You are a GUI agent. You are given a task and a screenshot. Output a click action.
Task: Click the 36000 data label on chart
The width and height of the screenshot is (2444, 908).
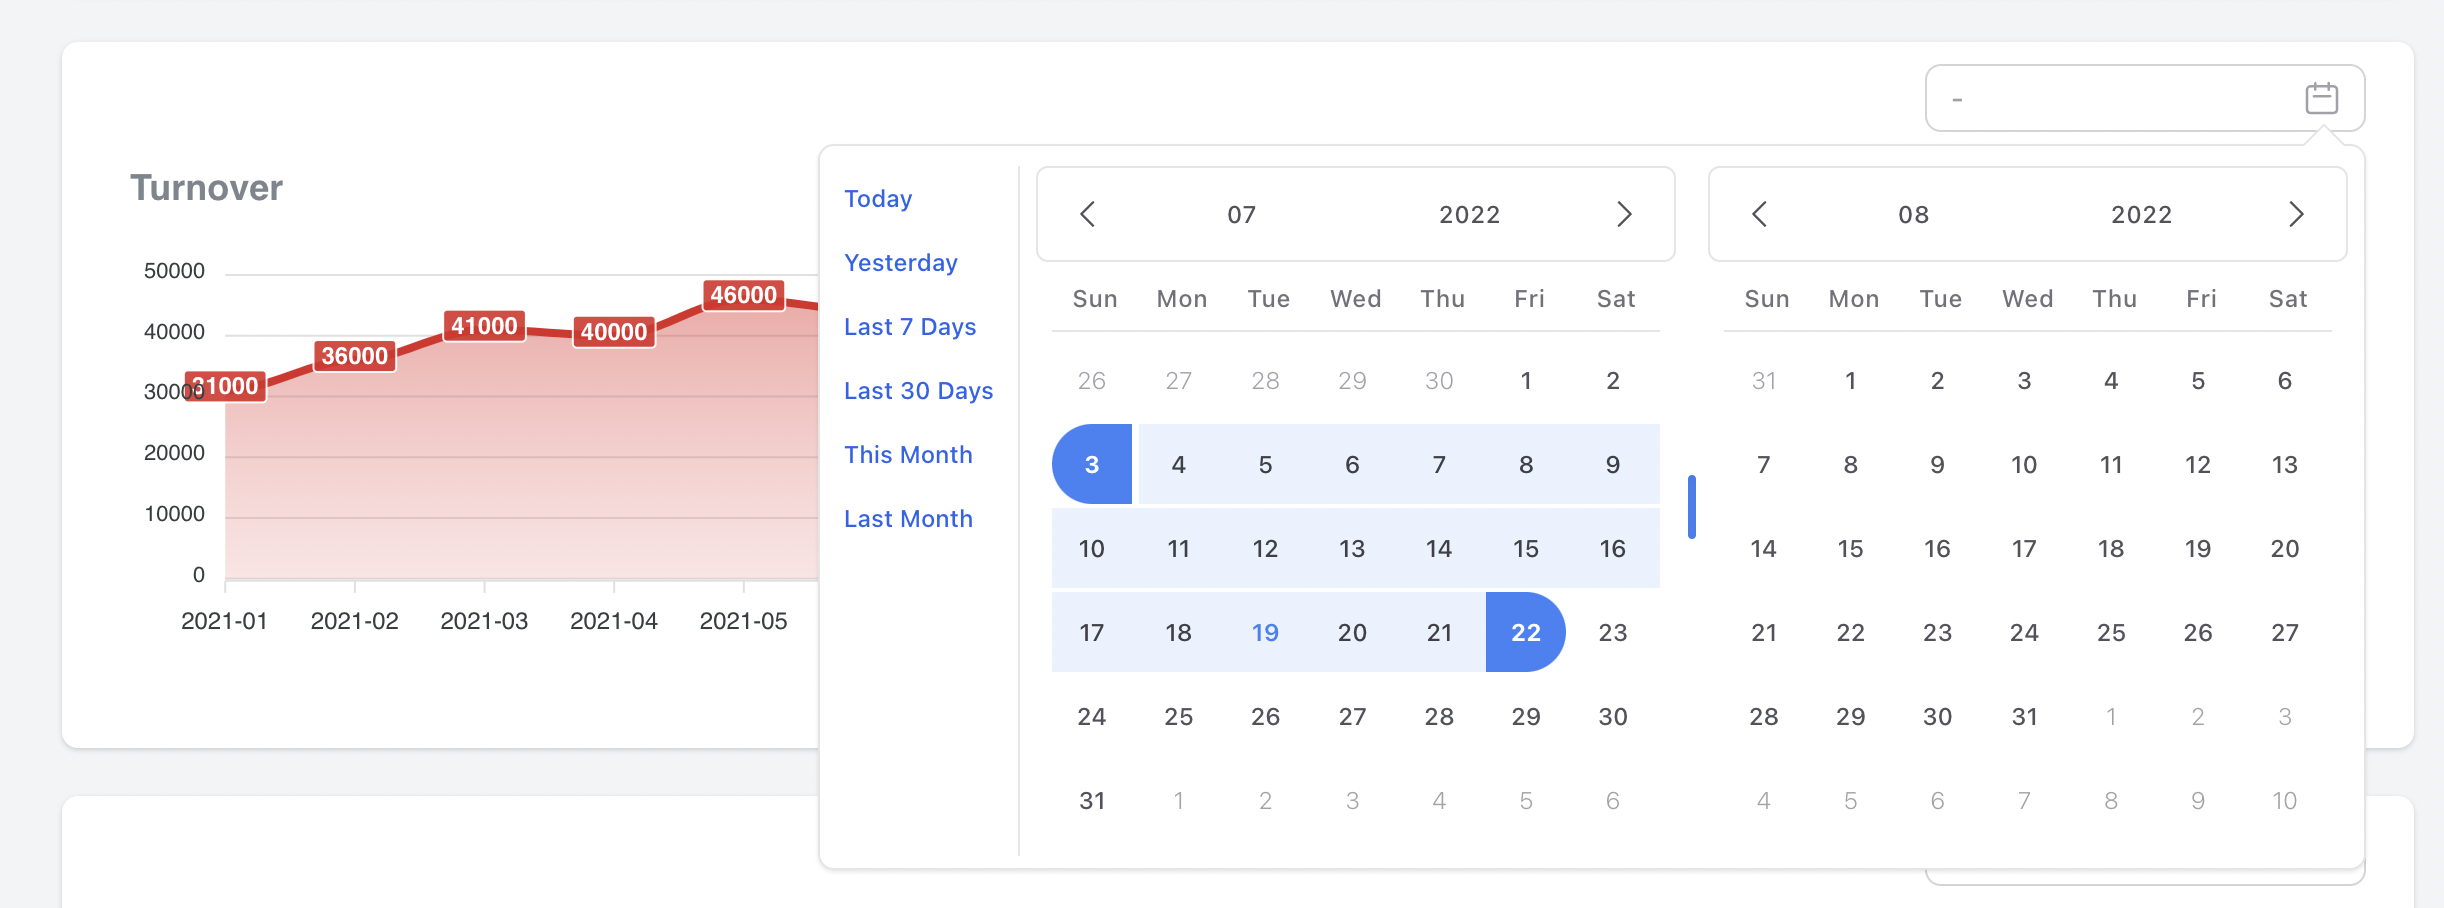pyautogui.click(x=354, y=356)
